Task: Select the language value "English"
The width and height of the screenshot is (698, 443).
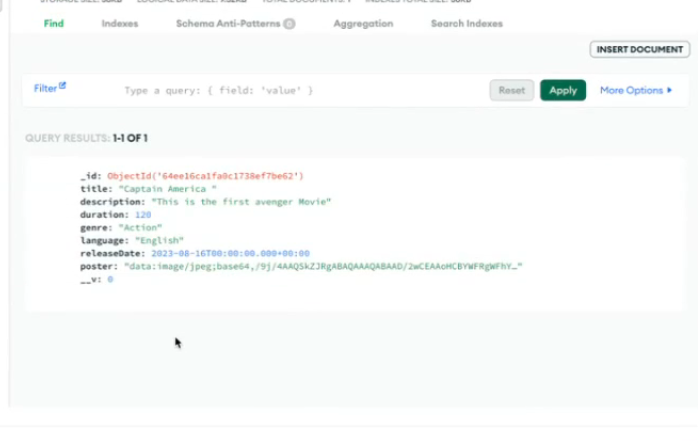Action: [x=159, y=240]
